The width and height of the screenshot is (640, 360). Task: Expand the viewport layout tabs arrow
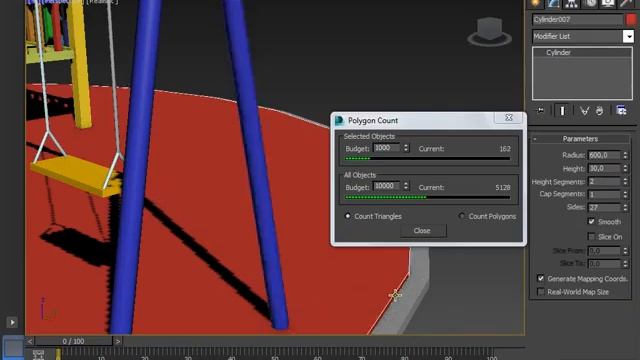12,322
